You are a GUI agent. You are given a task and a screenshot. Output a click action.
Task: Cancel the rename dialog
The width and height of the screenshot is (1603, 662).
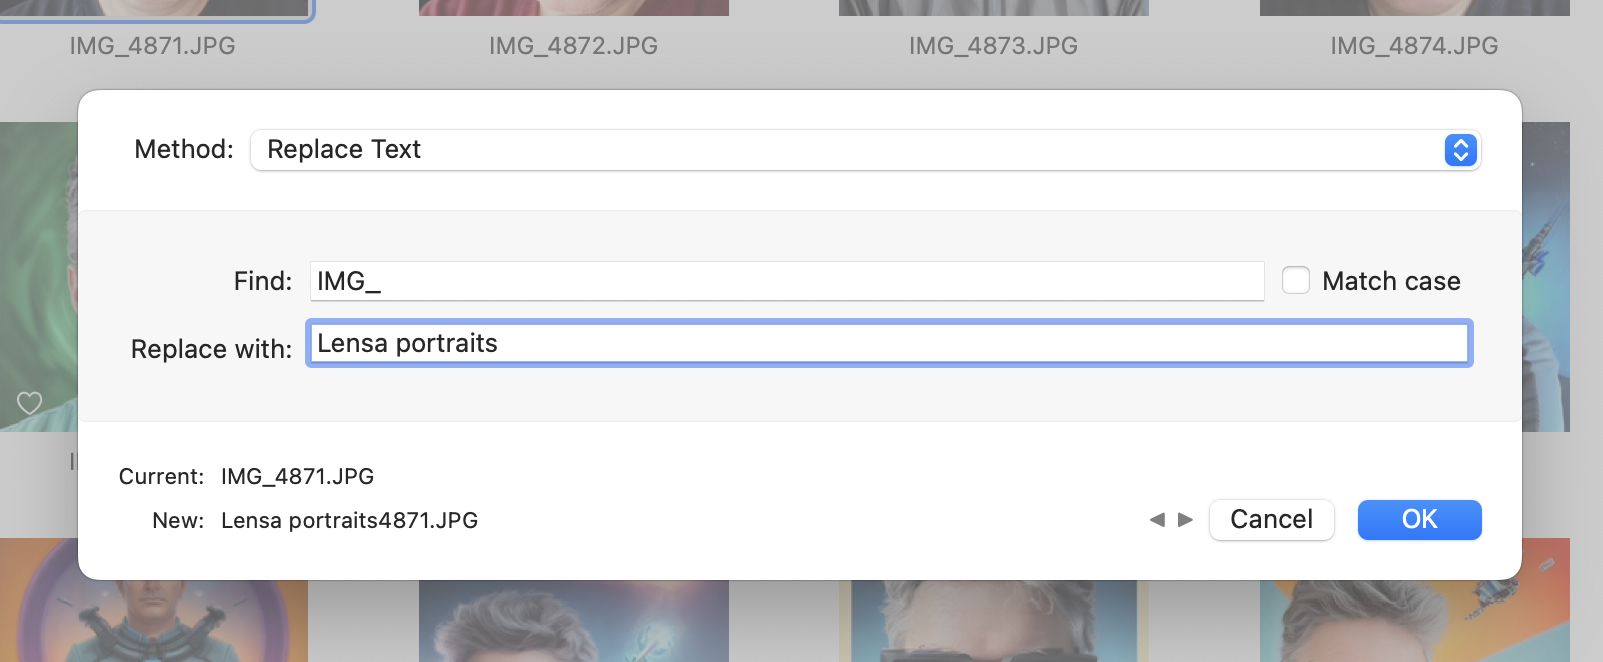1271,520
